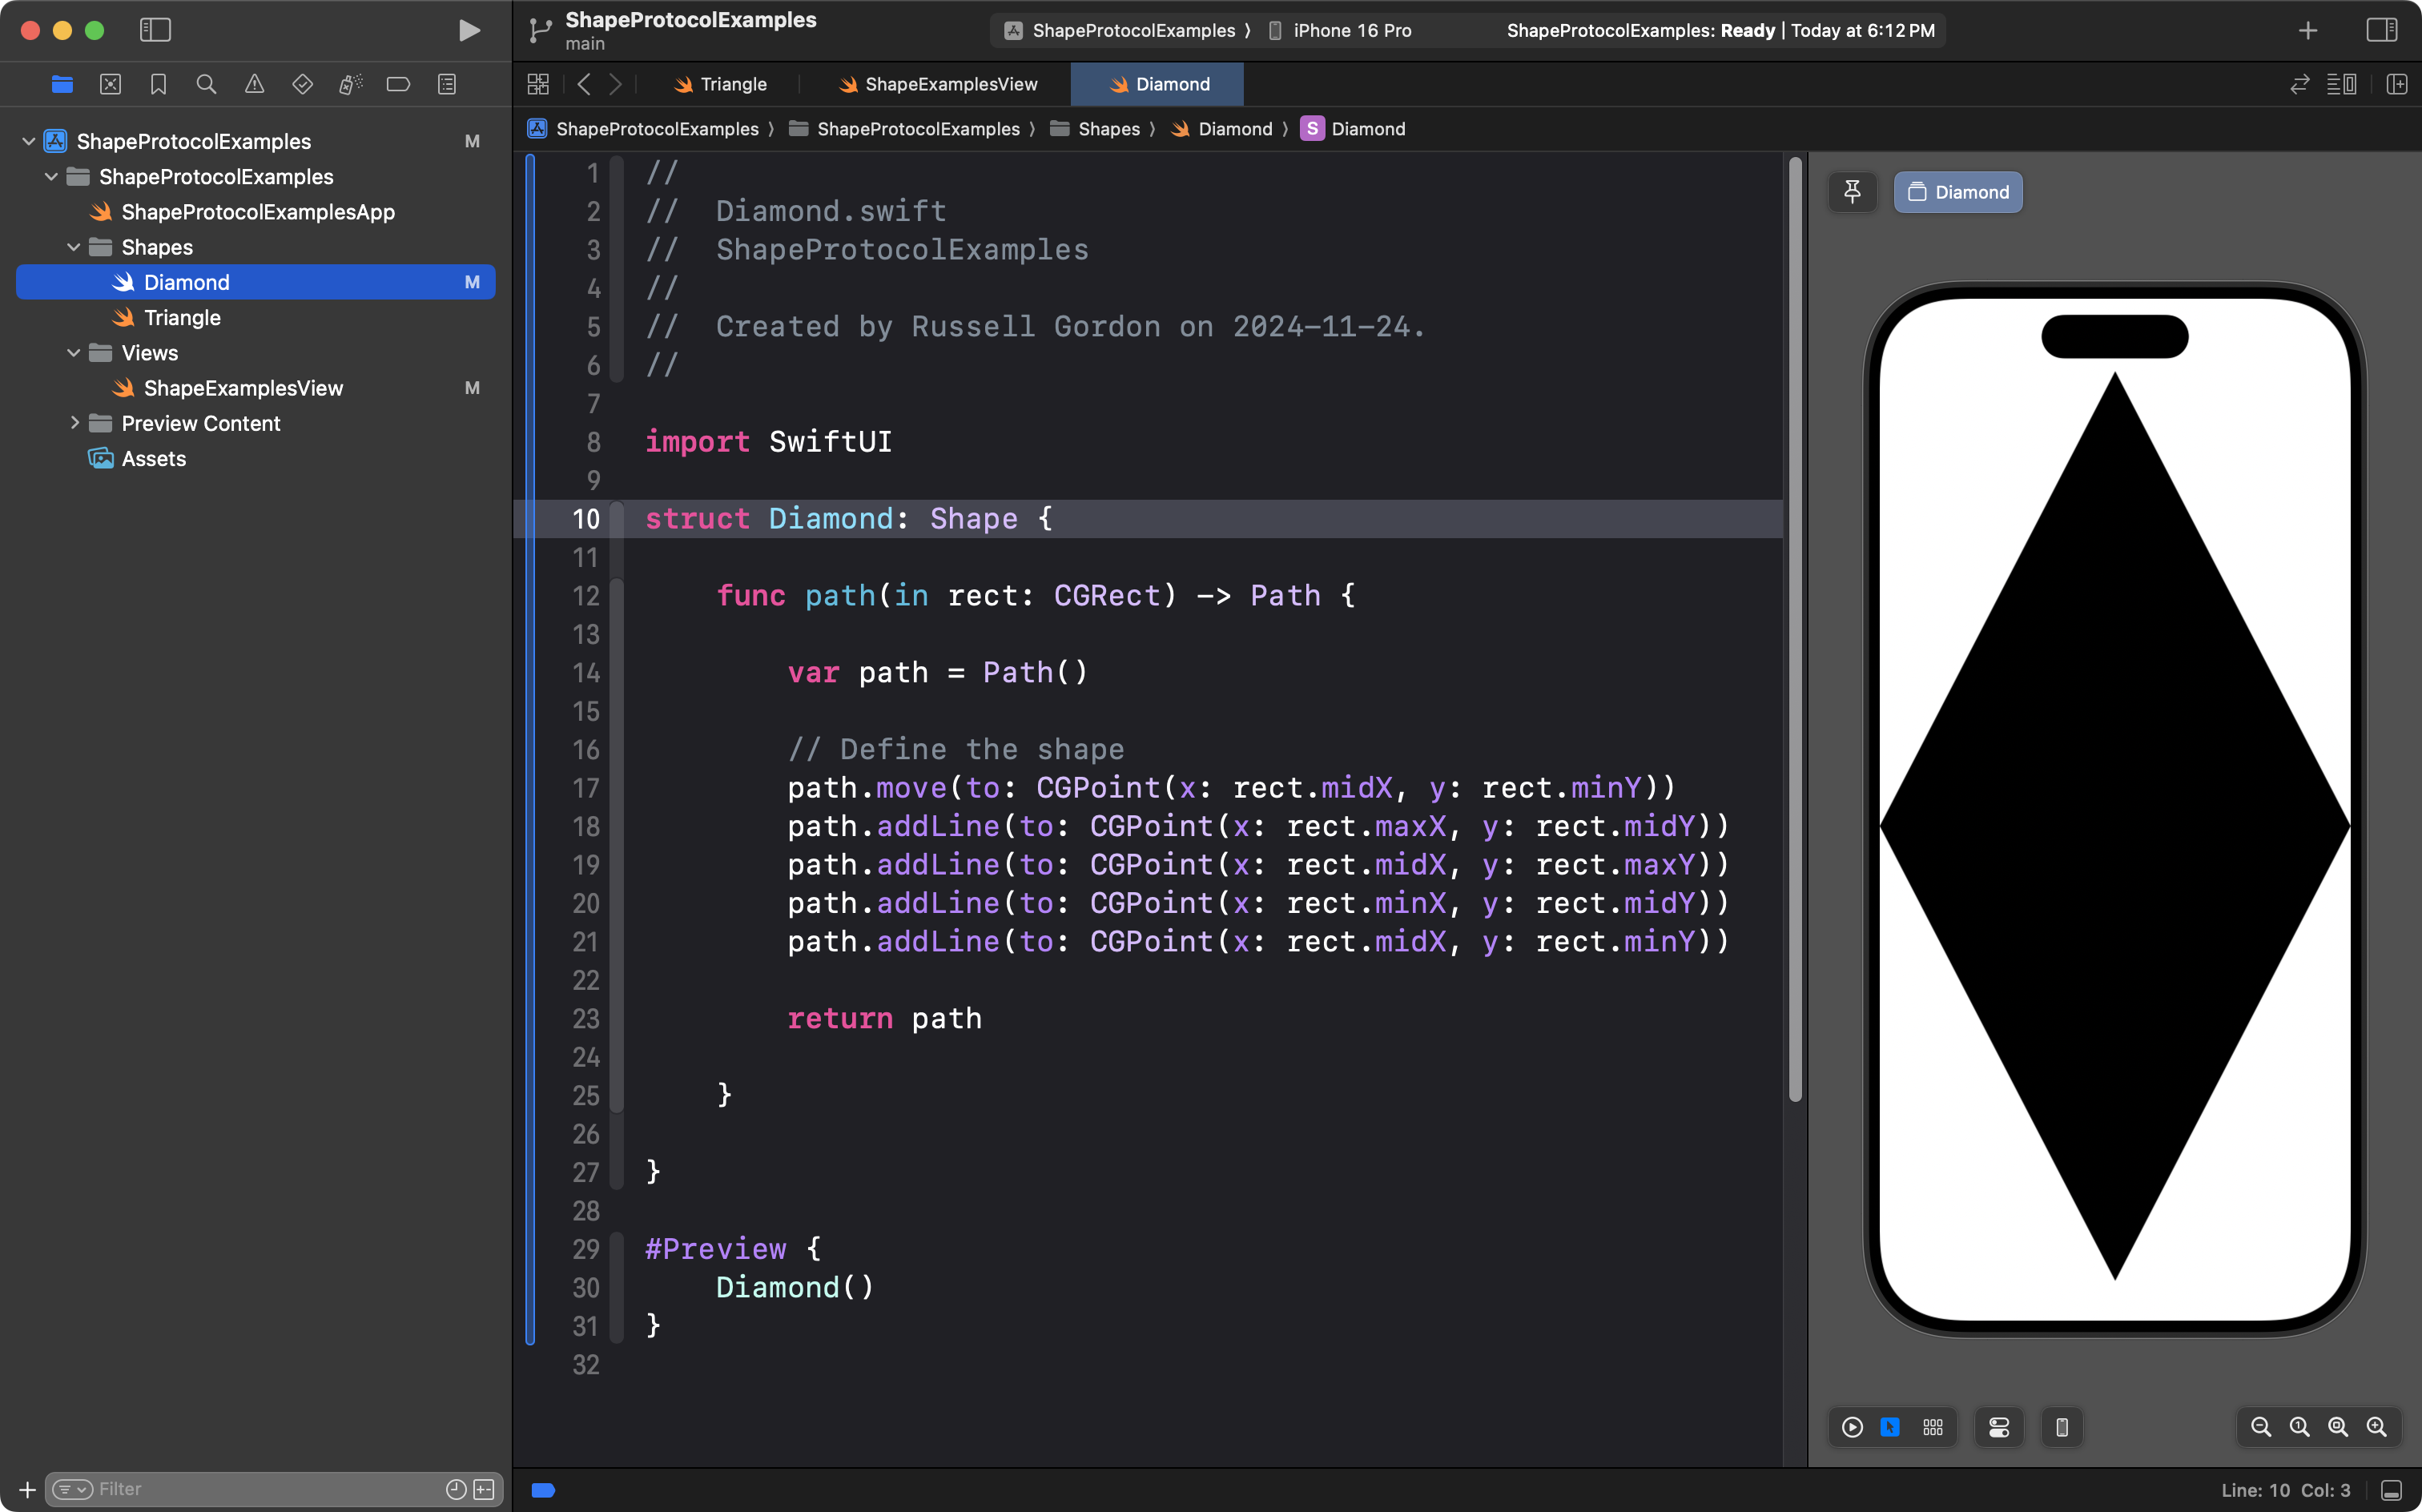Collapse the Shapes folder

pos(74,247)
